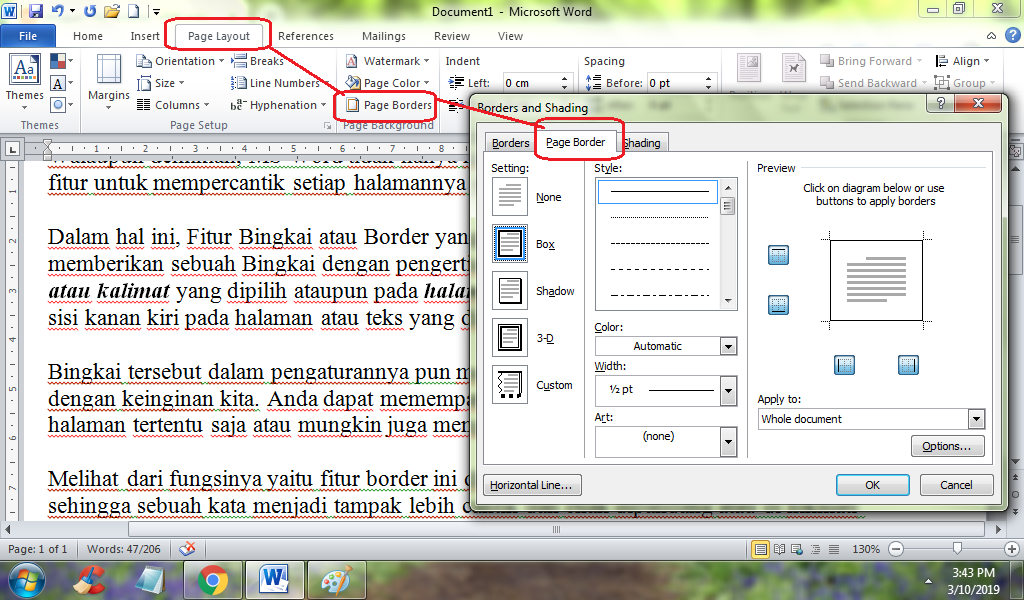The image size is (1024, 600).
Task: Open the Windows Start button
Action: (x=27, y=580)
